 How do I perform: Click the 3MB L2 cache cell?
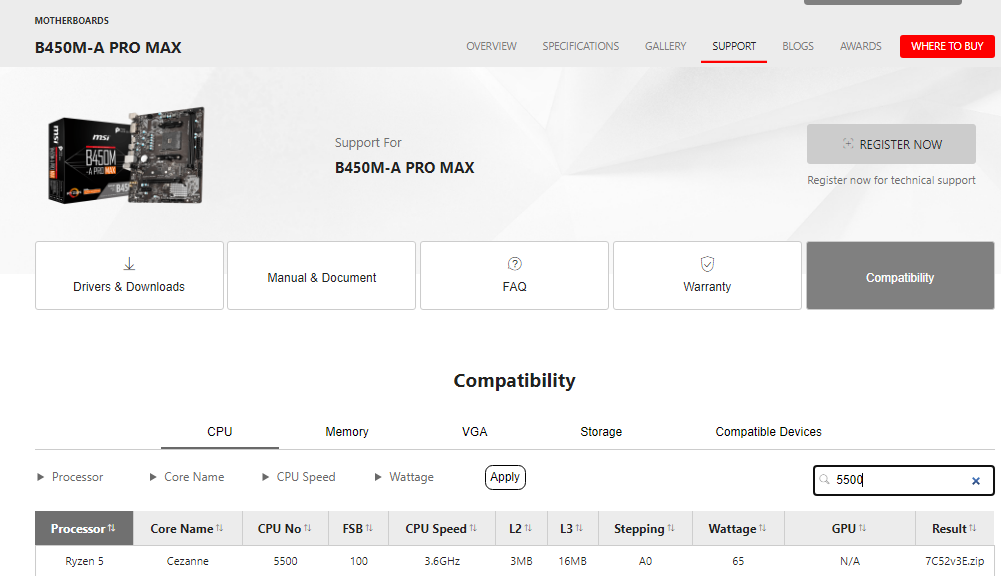click(521, 561)
